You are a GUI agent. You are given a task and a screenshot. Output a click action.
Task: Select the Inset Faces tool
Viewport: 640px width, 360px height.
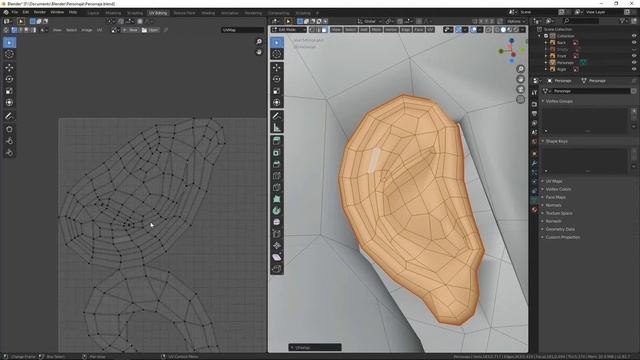(277, 153)
